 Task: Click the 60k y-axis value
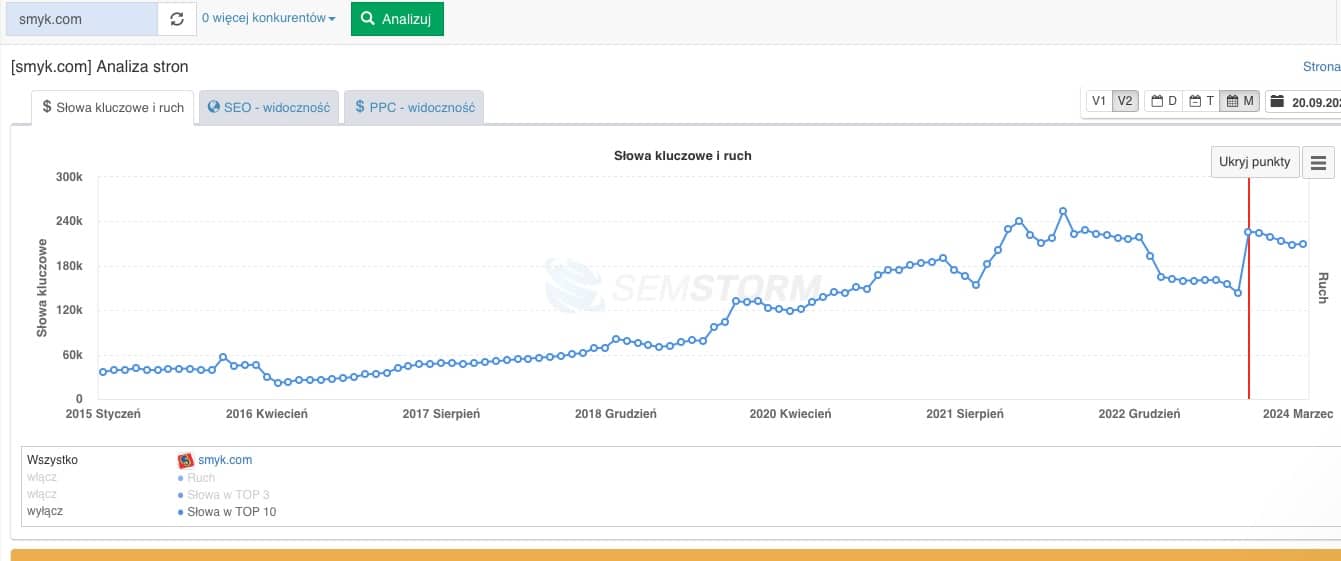click(x=71, y=355)
